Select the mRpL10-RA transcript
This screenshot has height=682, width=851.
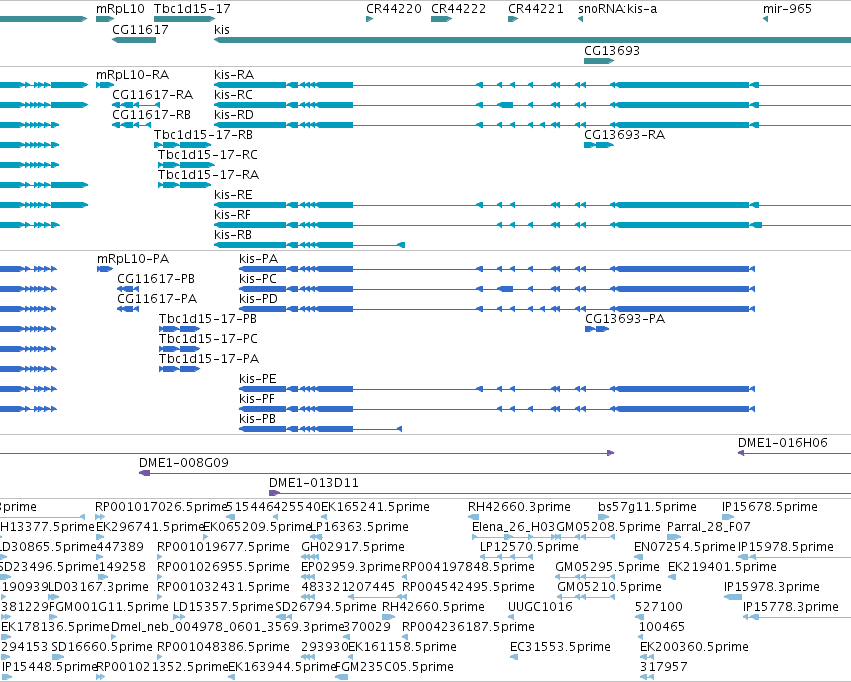105,85
